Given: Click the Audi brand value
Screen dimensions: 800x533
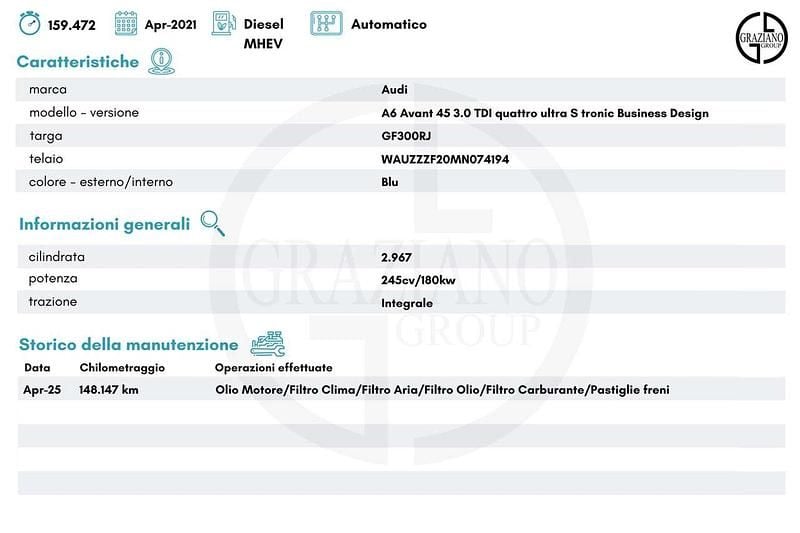Looking at the screenshot, I should tap(394, 90).
